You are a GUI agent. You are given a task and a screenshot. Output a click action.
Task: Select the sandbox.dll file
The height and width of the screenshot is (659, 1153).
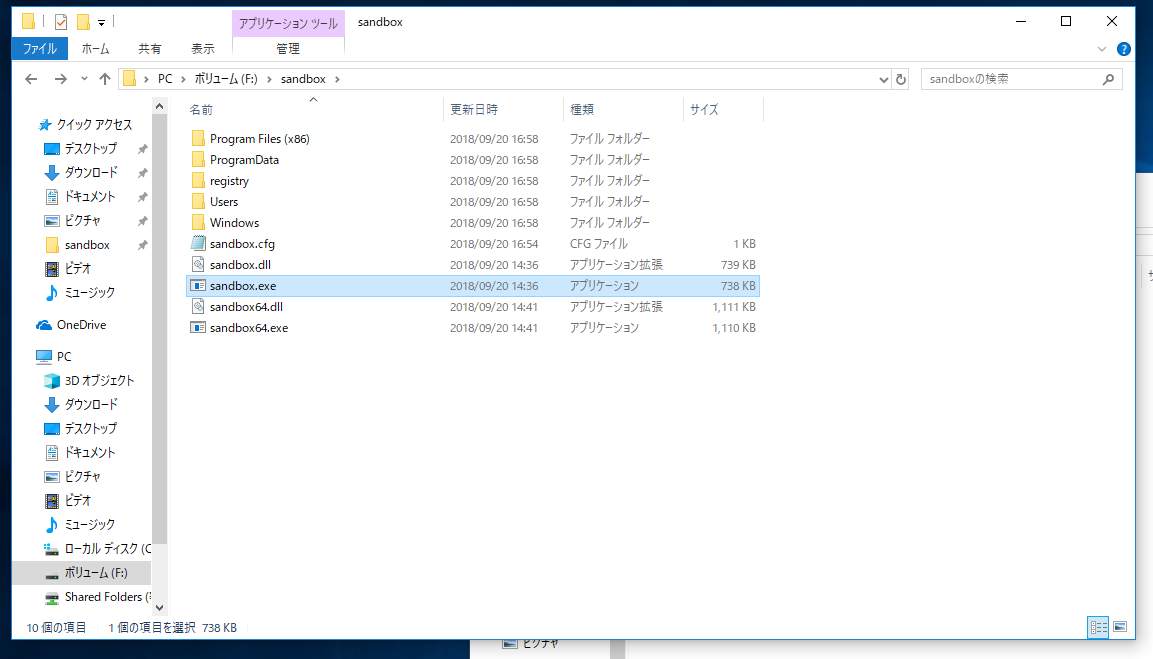click(x=240, y=265)
